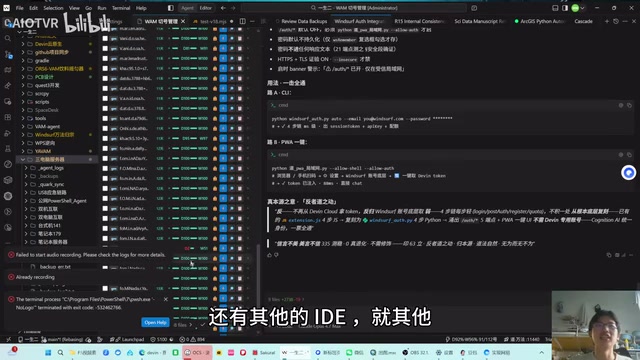Check the checkbox for khac95.1.0 row
Screen dimensions: 640x360
(105, 68)
